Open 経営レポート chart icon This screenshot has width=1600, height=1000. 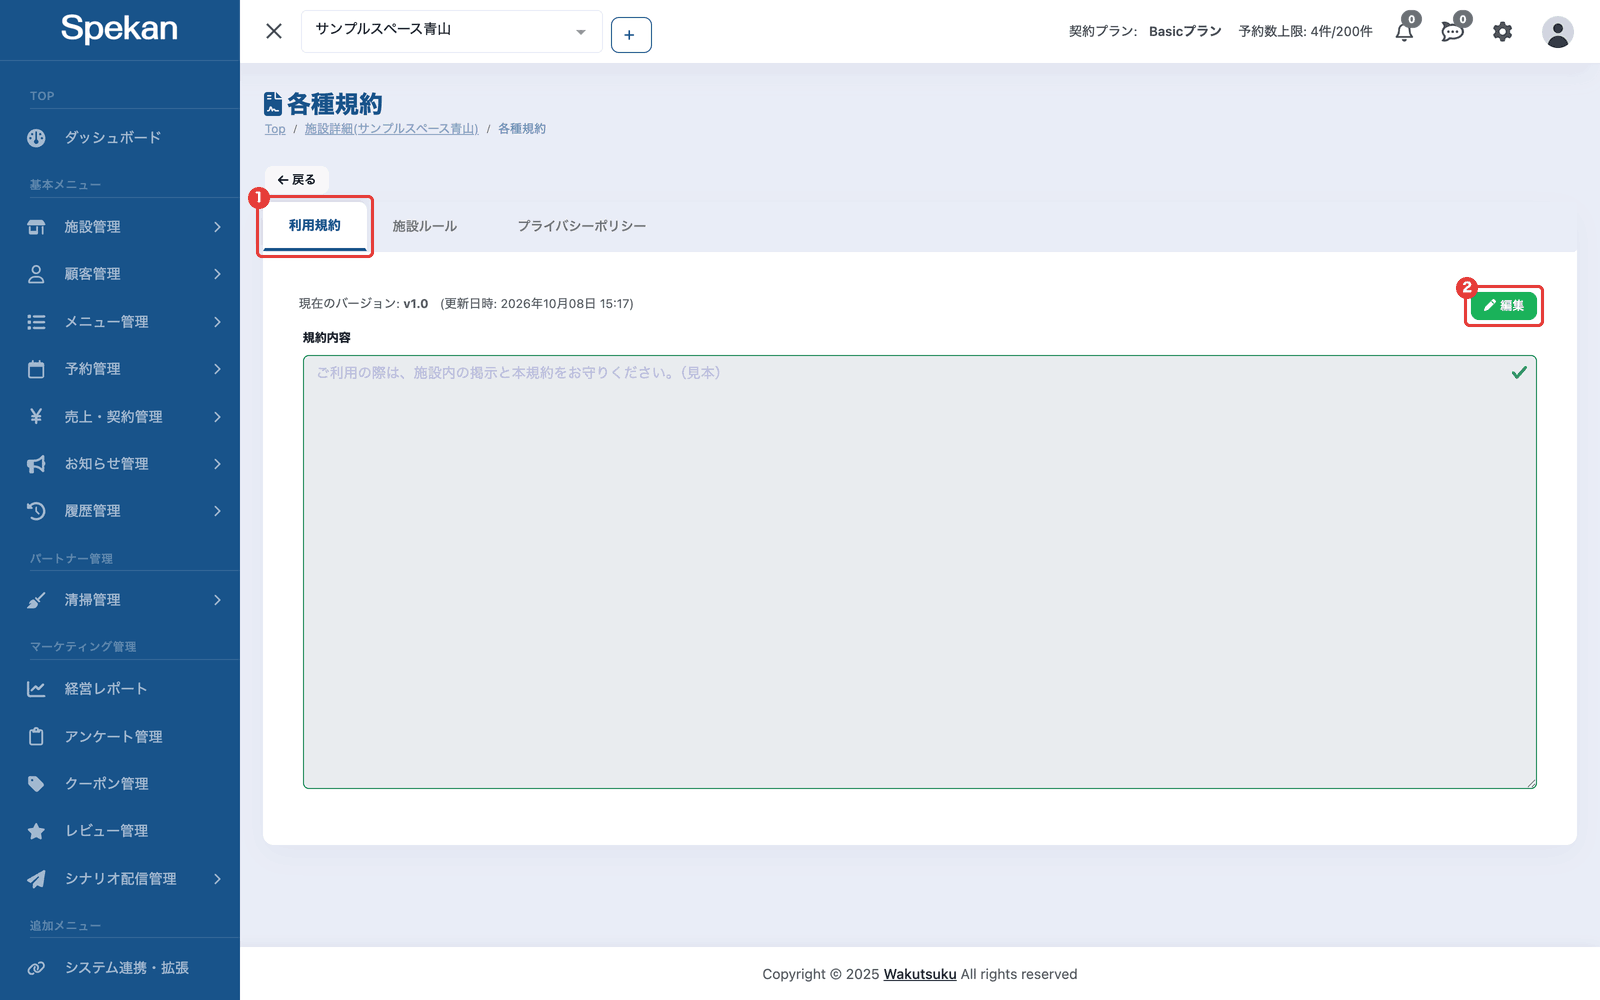tap(36, 689)
